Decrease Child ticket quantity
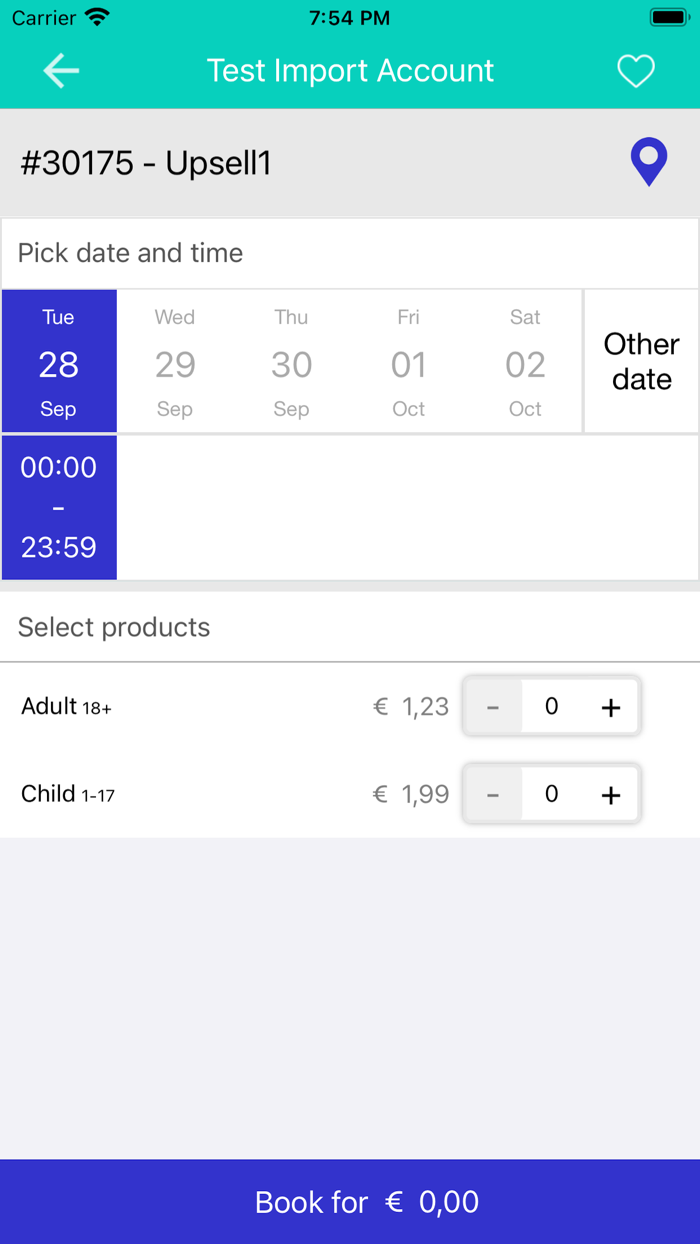The image size is (700, 1244). point(493,794)
